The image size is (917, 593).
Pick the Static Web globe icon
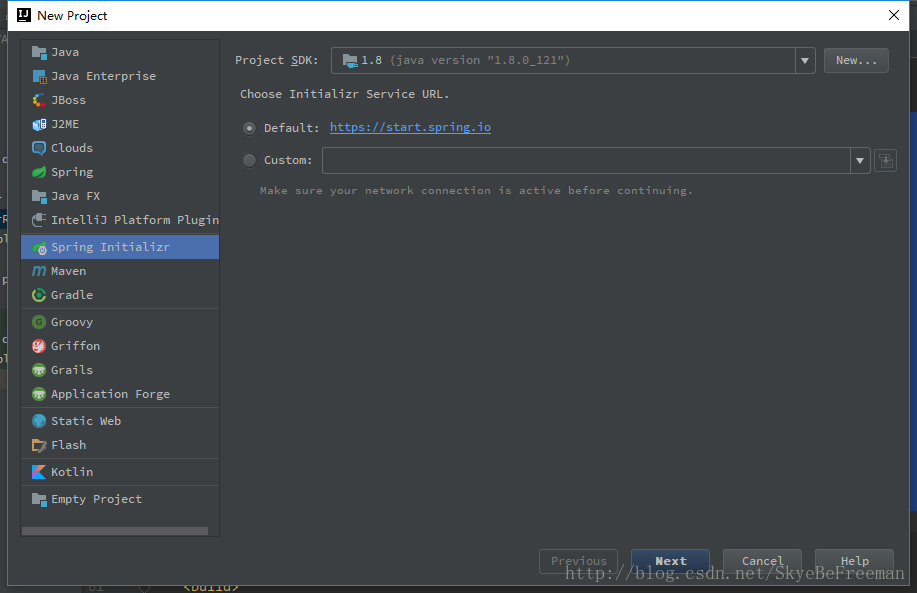click(39, 421)
